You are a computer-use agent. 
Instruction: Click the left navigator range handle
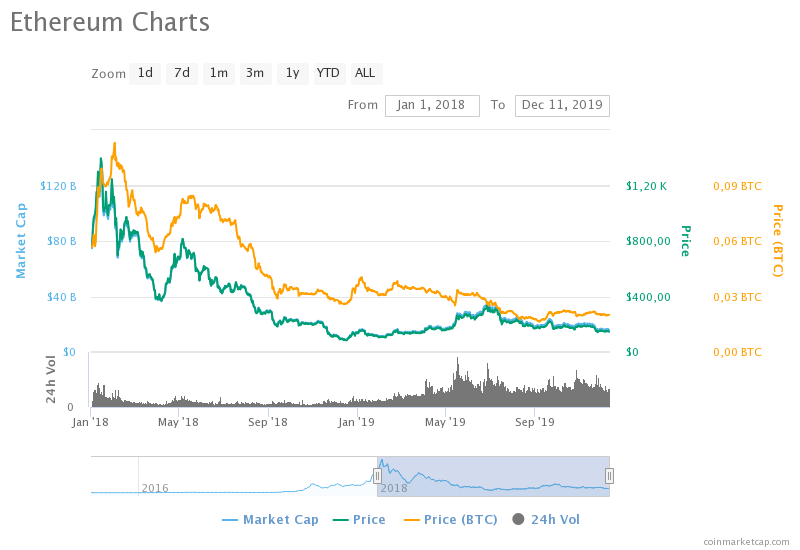coord(377,476)
